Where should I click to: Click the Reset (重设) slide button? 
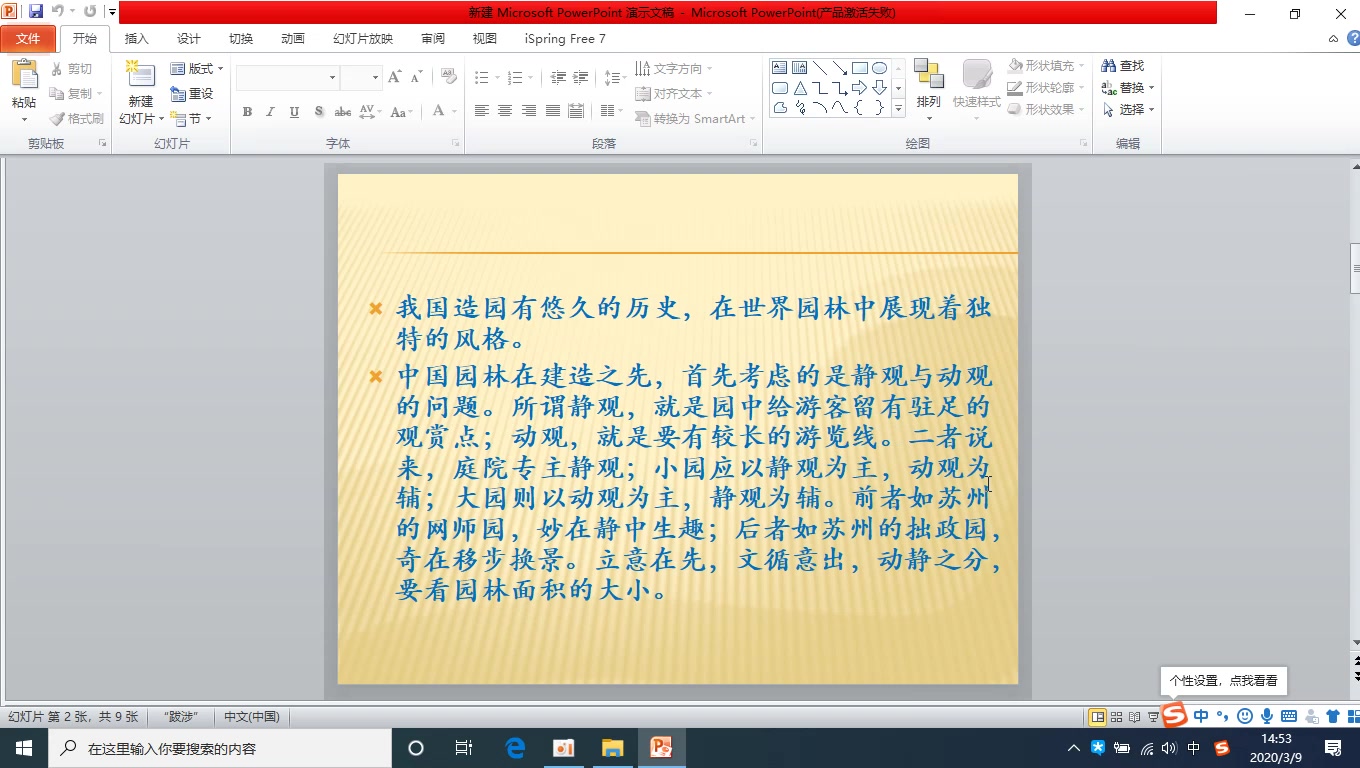tap(192, 94)
